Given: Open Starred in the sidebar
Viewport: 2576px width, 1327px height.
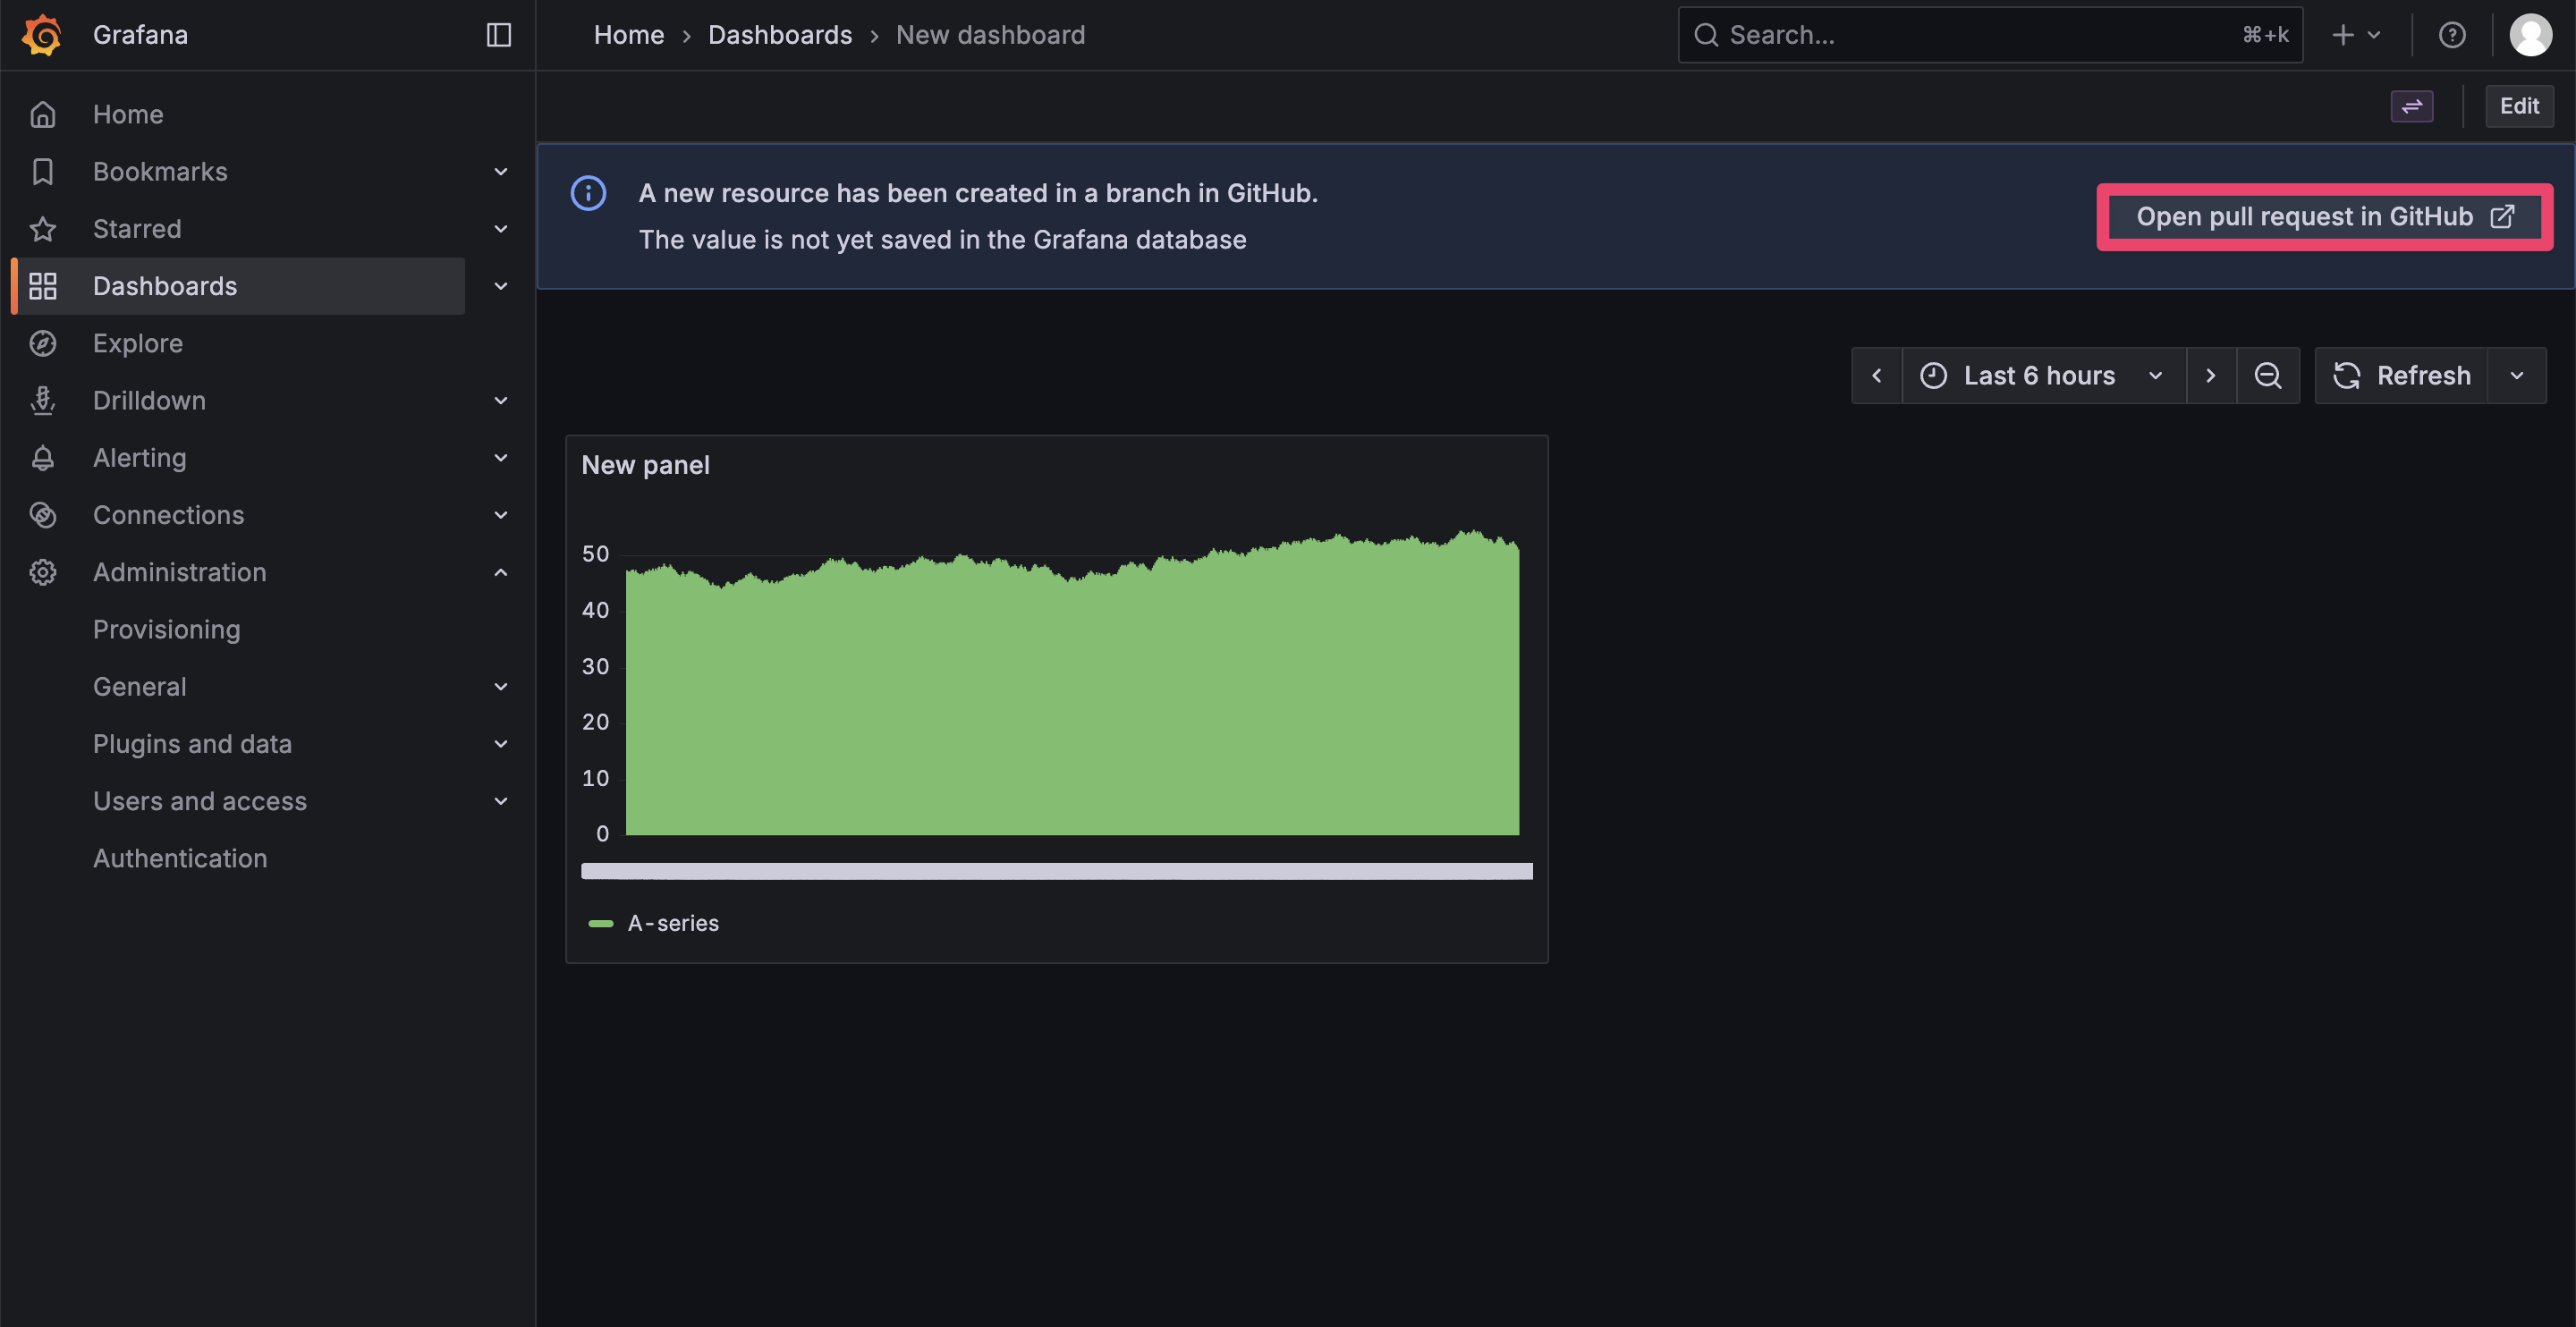Looking at the screenshot, I should point(137,229).
